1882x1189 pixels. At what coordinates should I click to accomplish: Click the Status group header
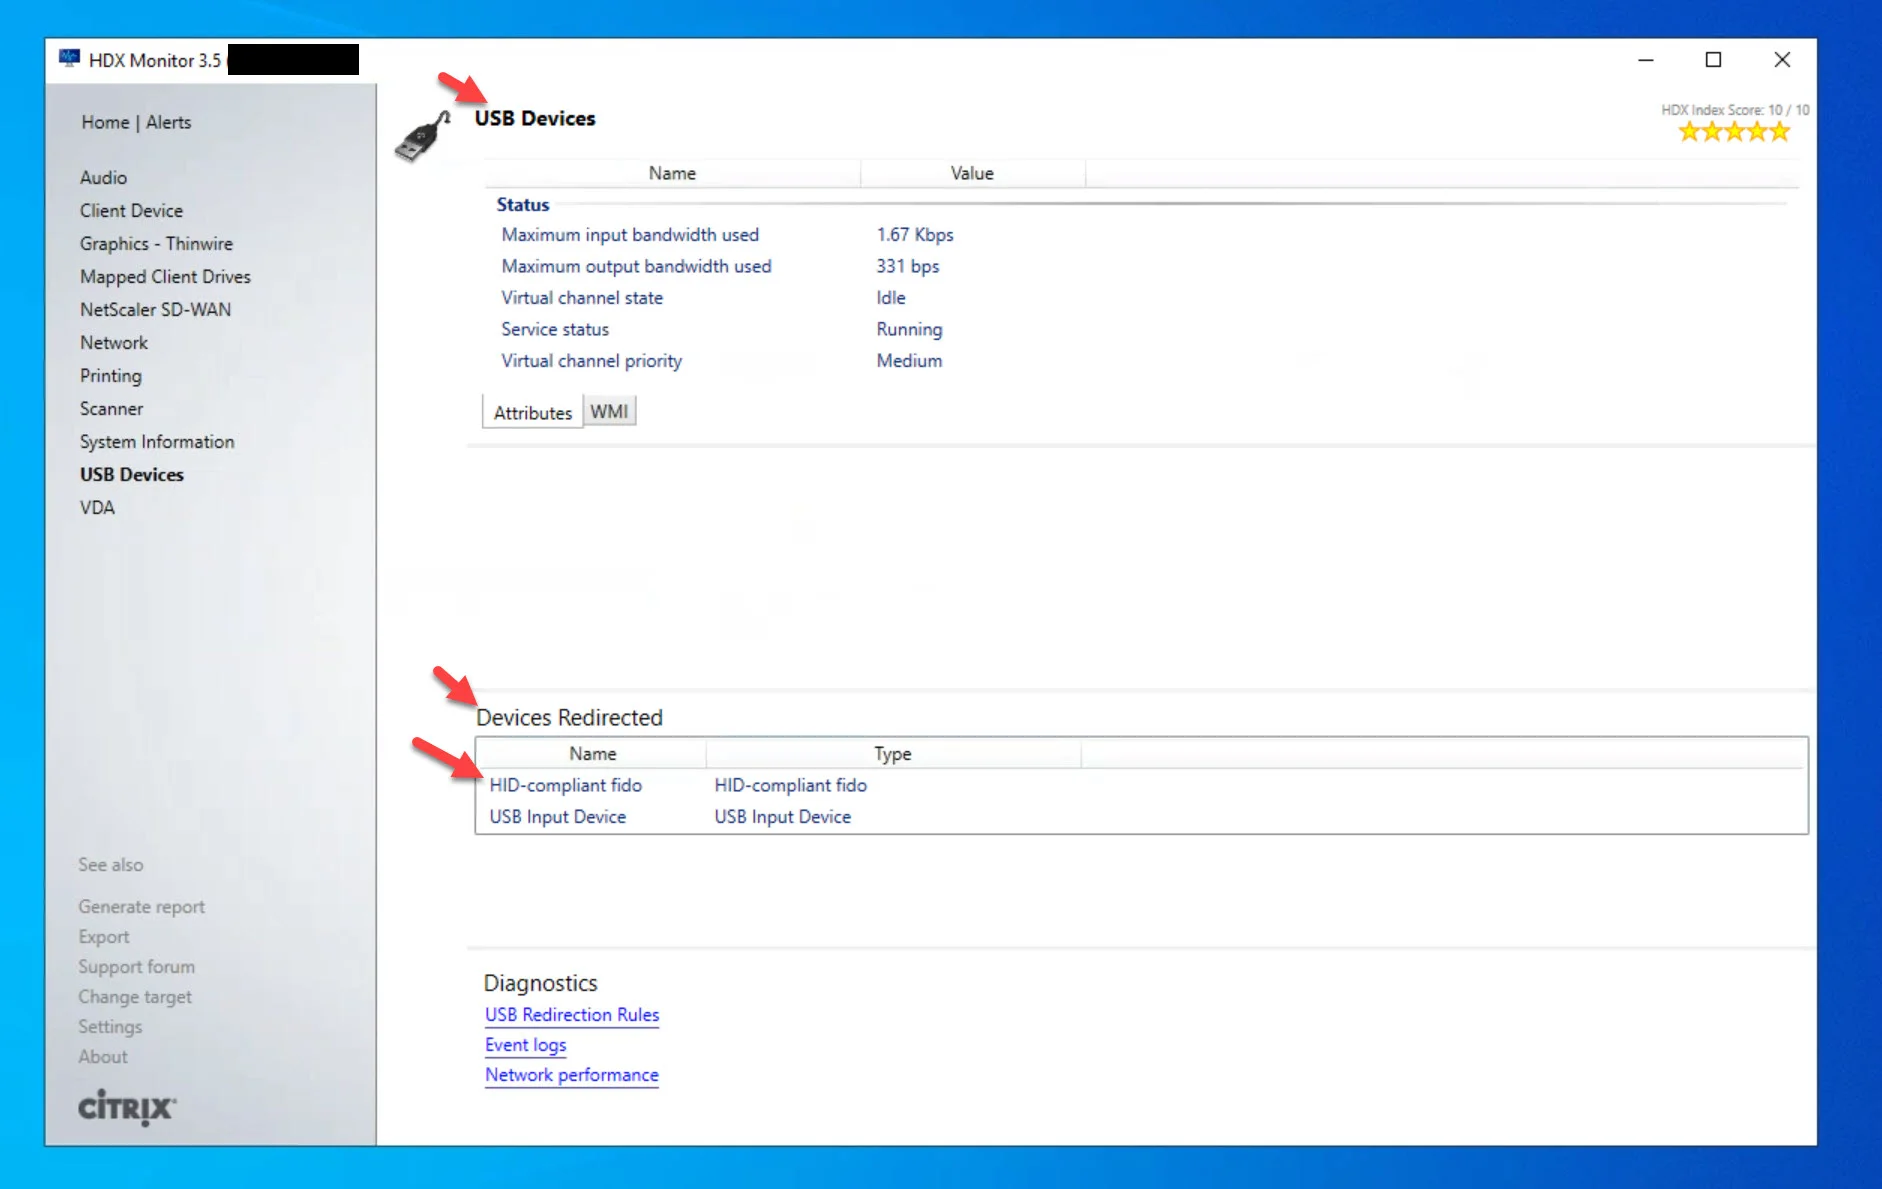[522, 204]
